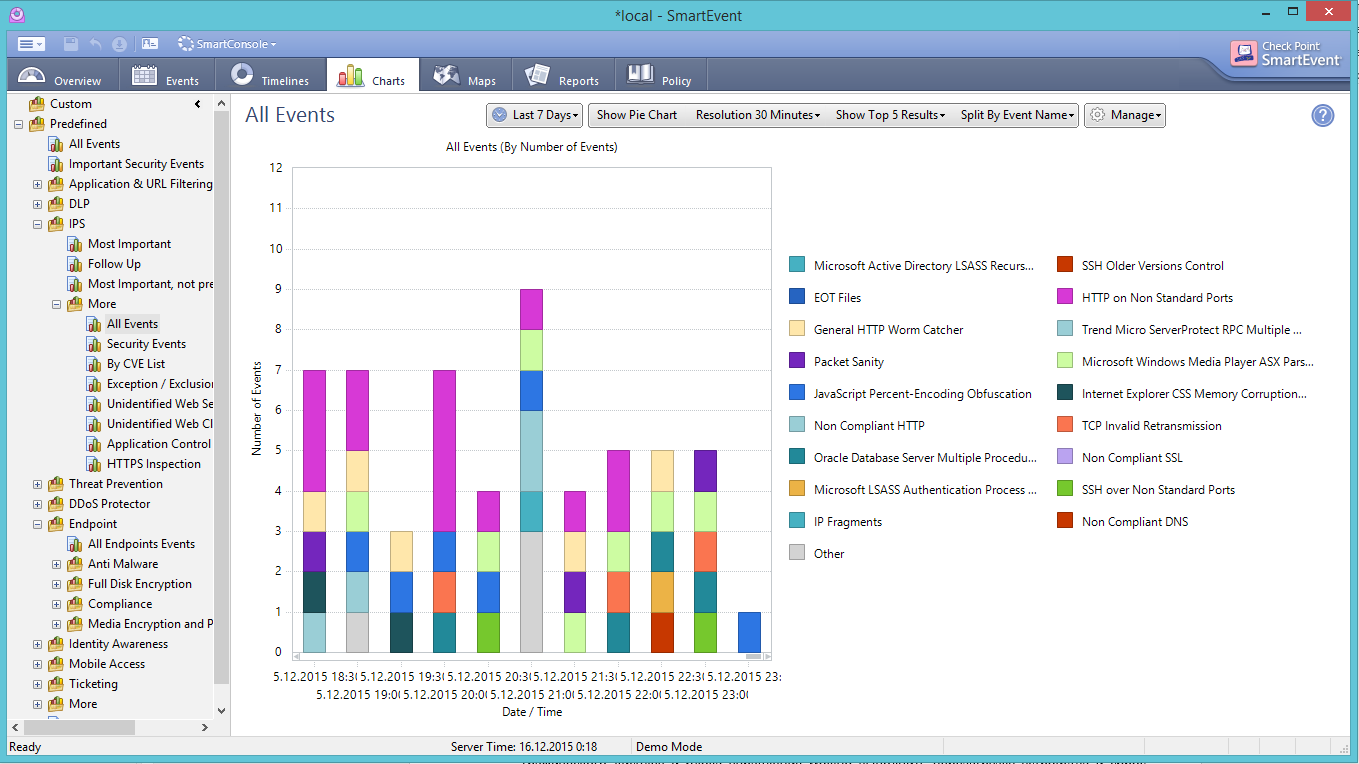Open the Manage menu button
The height and width of the screenshot is (764, 1359).
1125,115
